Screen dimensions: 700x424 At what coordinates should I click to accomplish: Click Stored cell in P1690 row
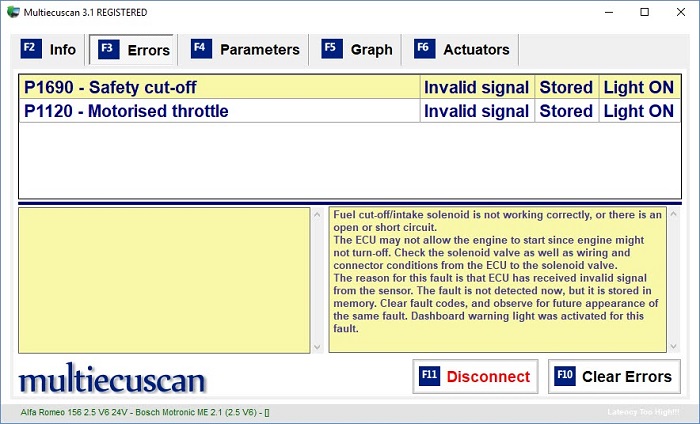tap(566, 87)
